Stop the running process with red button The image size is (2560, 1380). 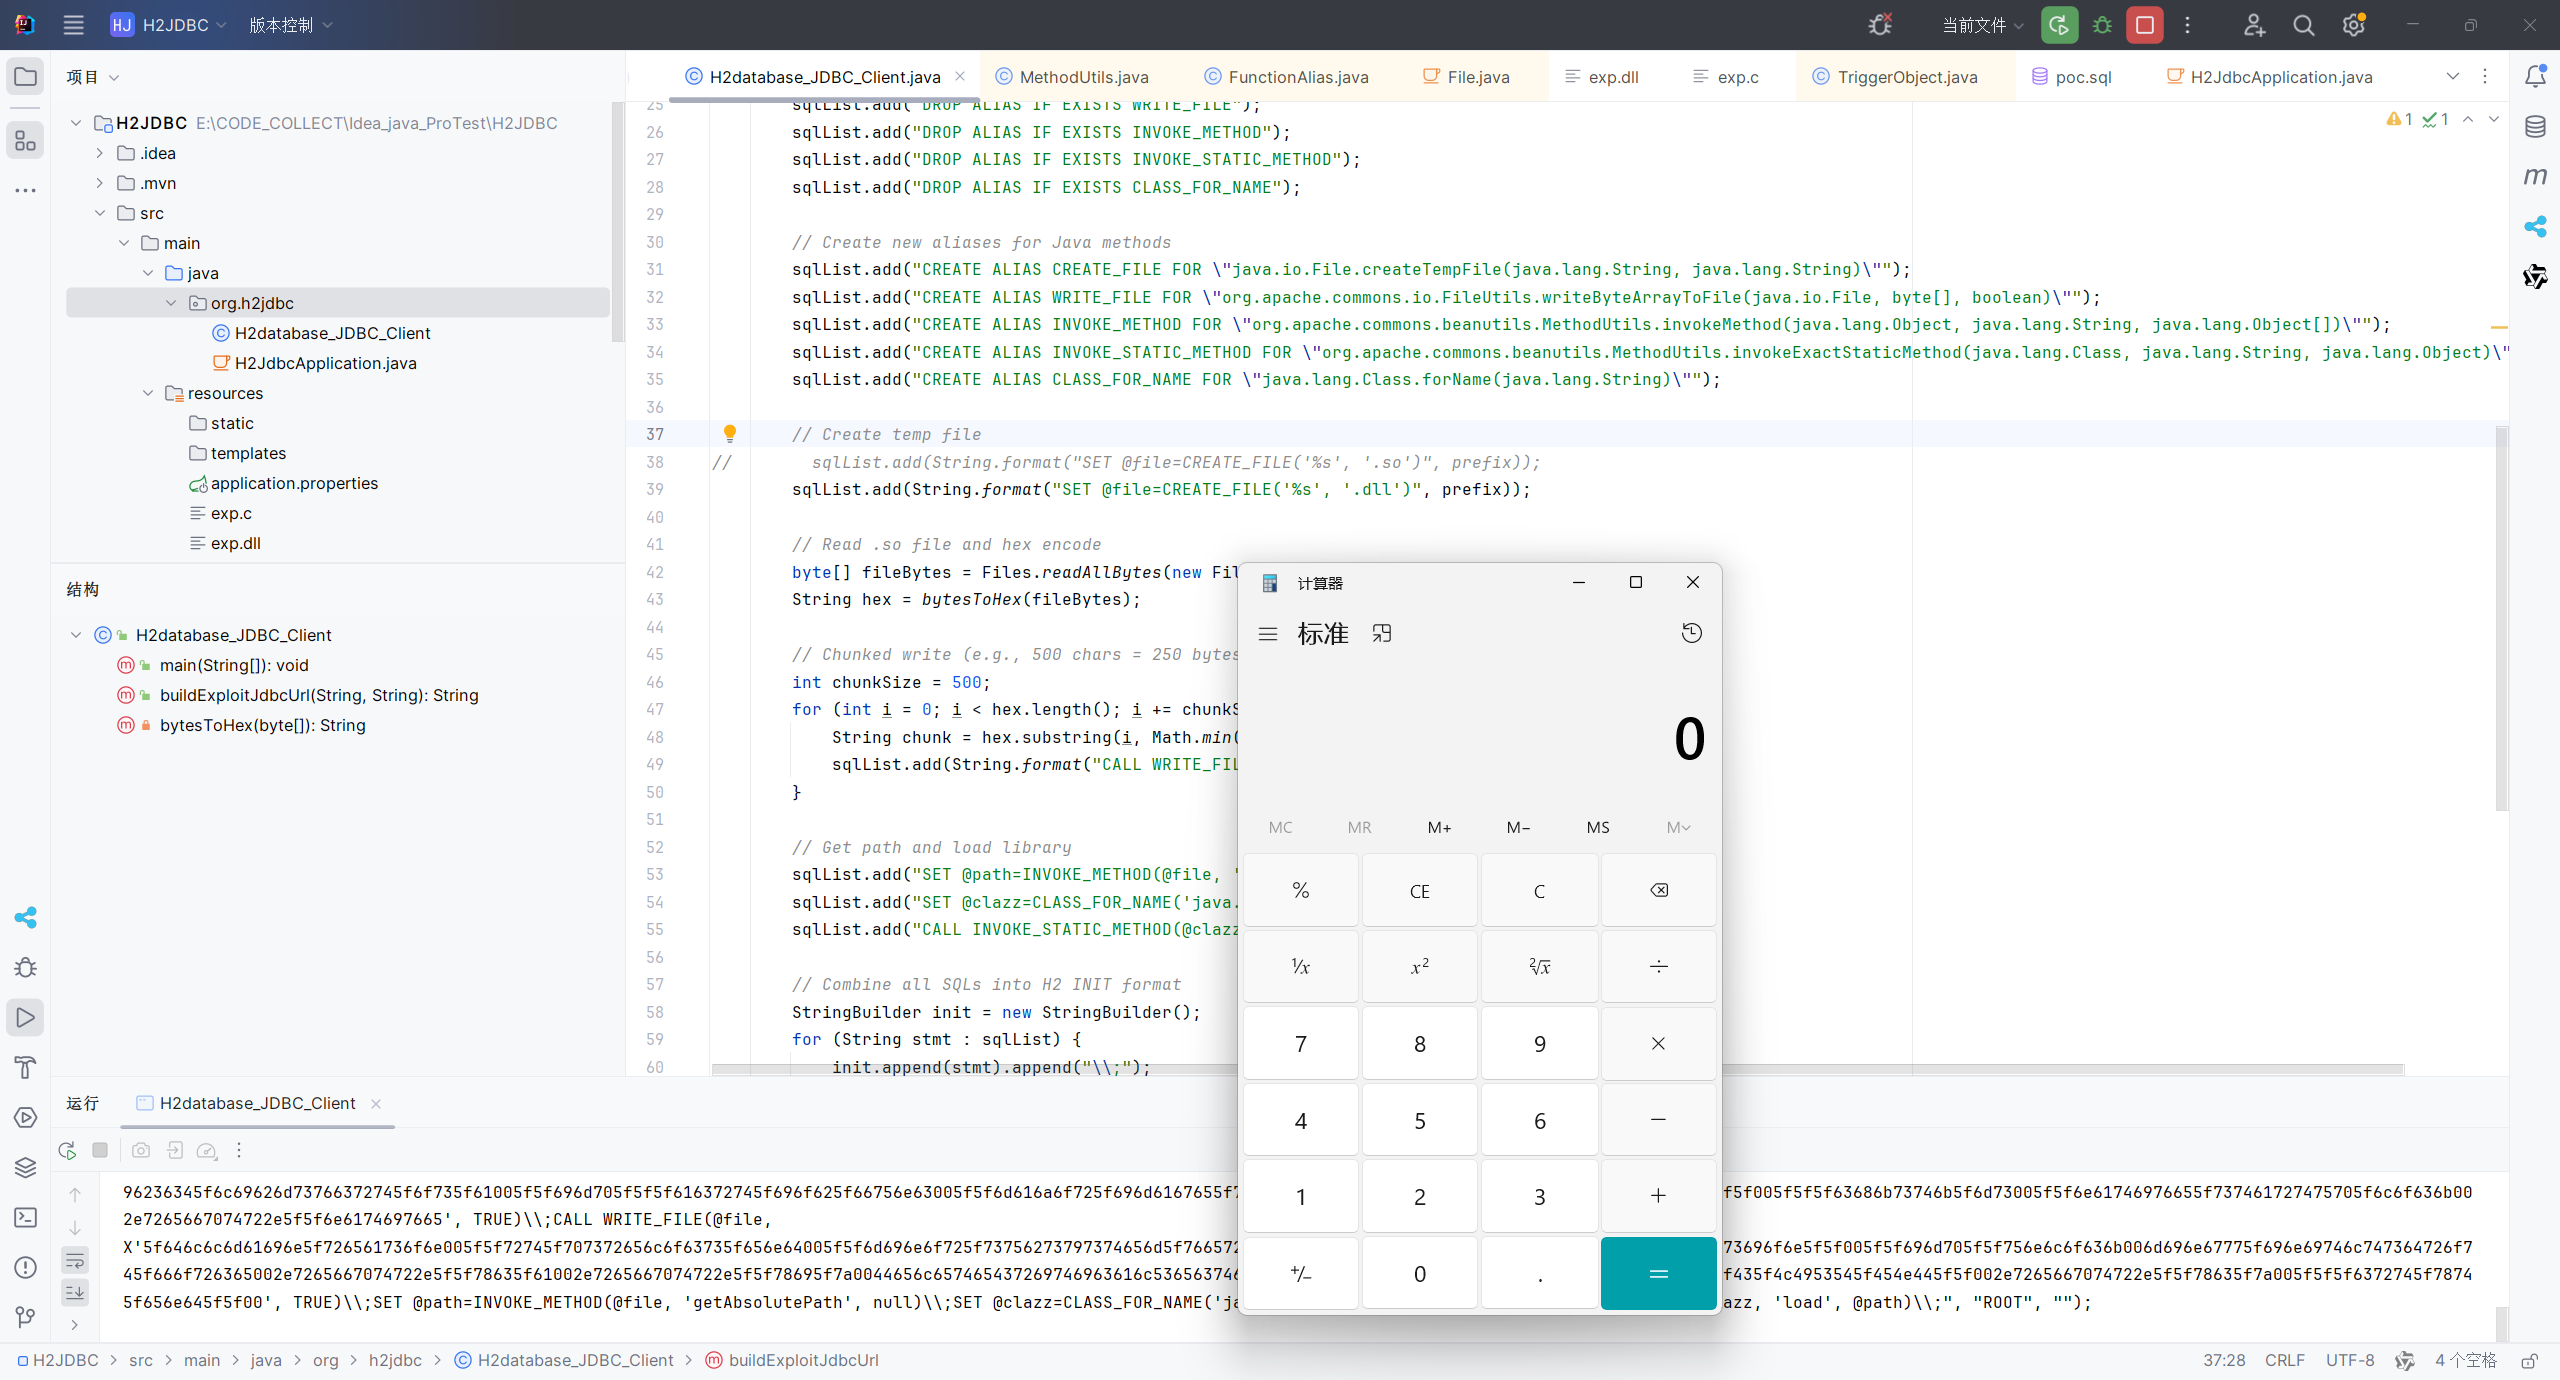pyautogui.click(x=2145, y=25)
